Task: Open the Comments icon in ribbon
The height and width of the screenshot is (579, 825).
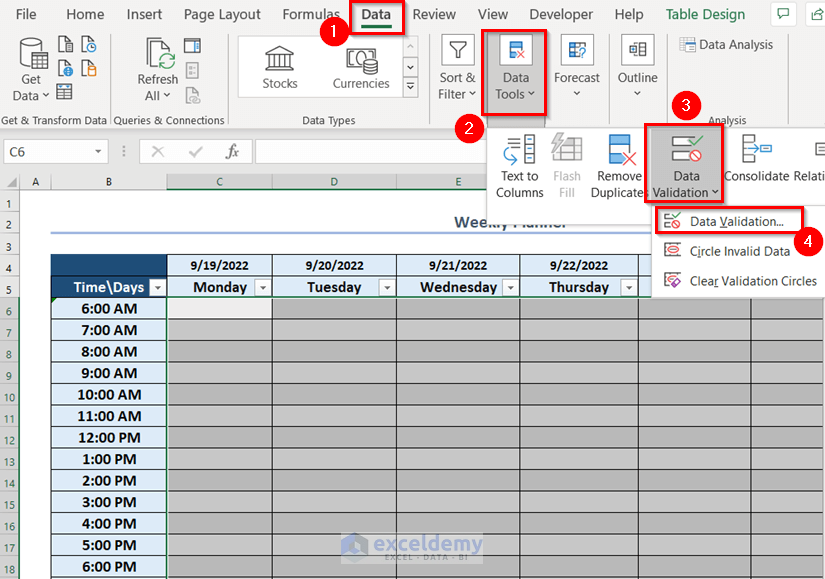Action: pos(783,14)
